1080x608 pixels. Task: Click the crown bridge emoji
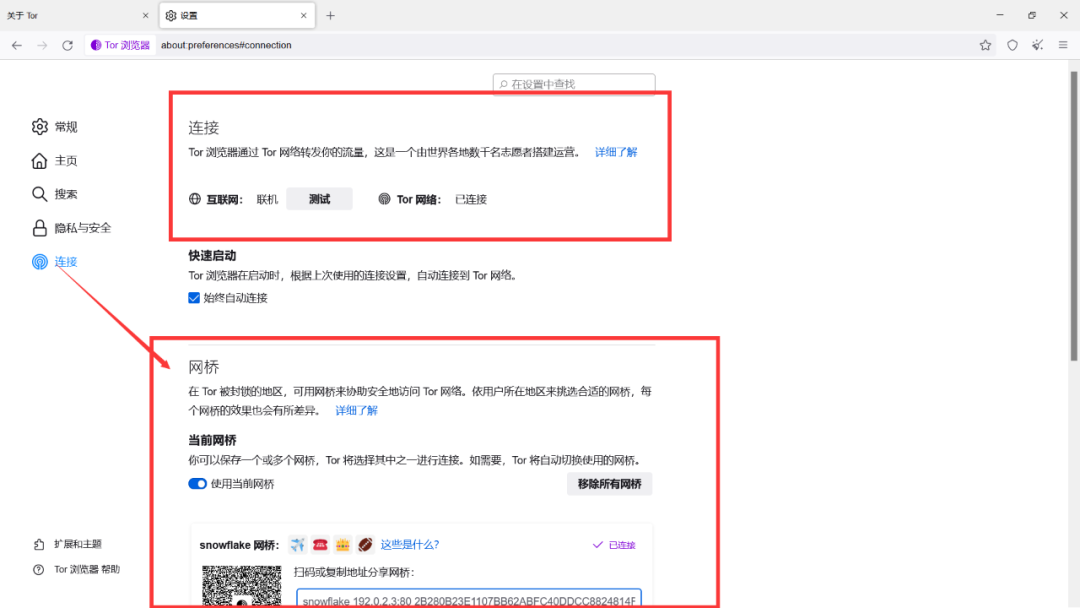pos(343,545)
